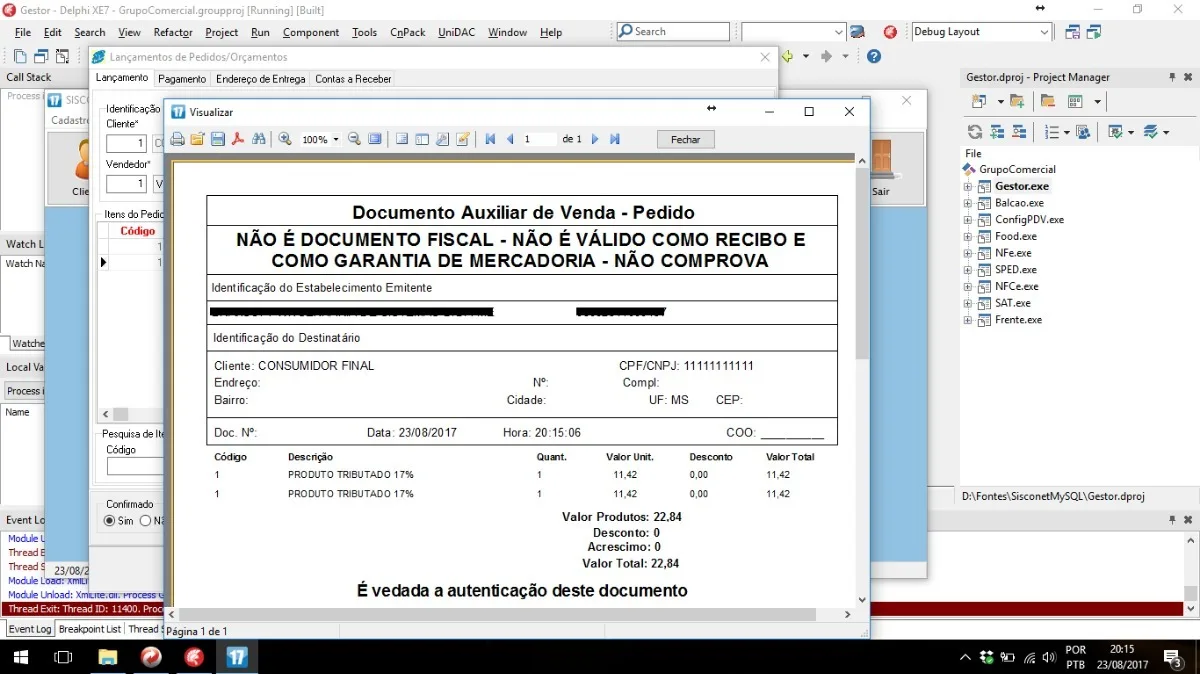The height and width of the screenshot is (674, 1200).
Task: Expand the Balcao.exe project node
Action: tap(968, 204)
